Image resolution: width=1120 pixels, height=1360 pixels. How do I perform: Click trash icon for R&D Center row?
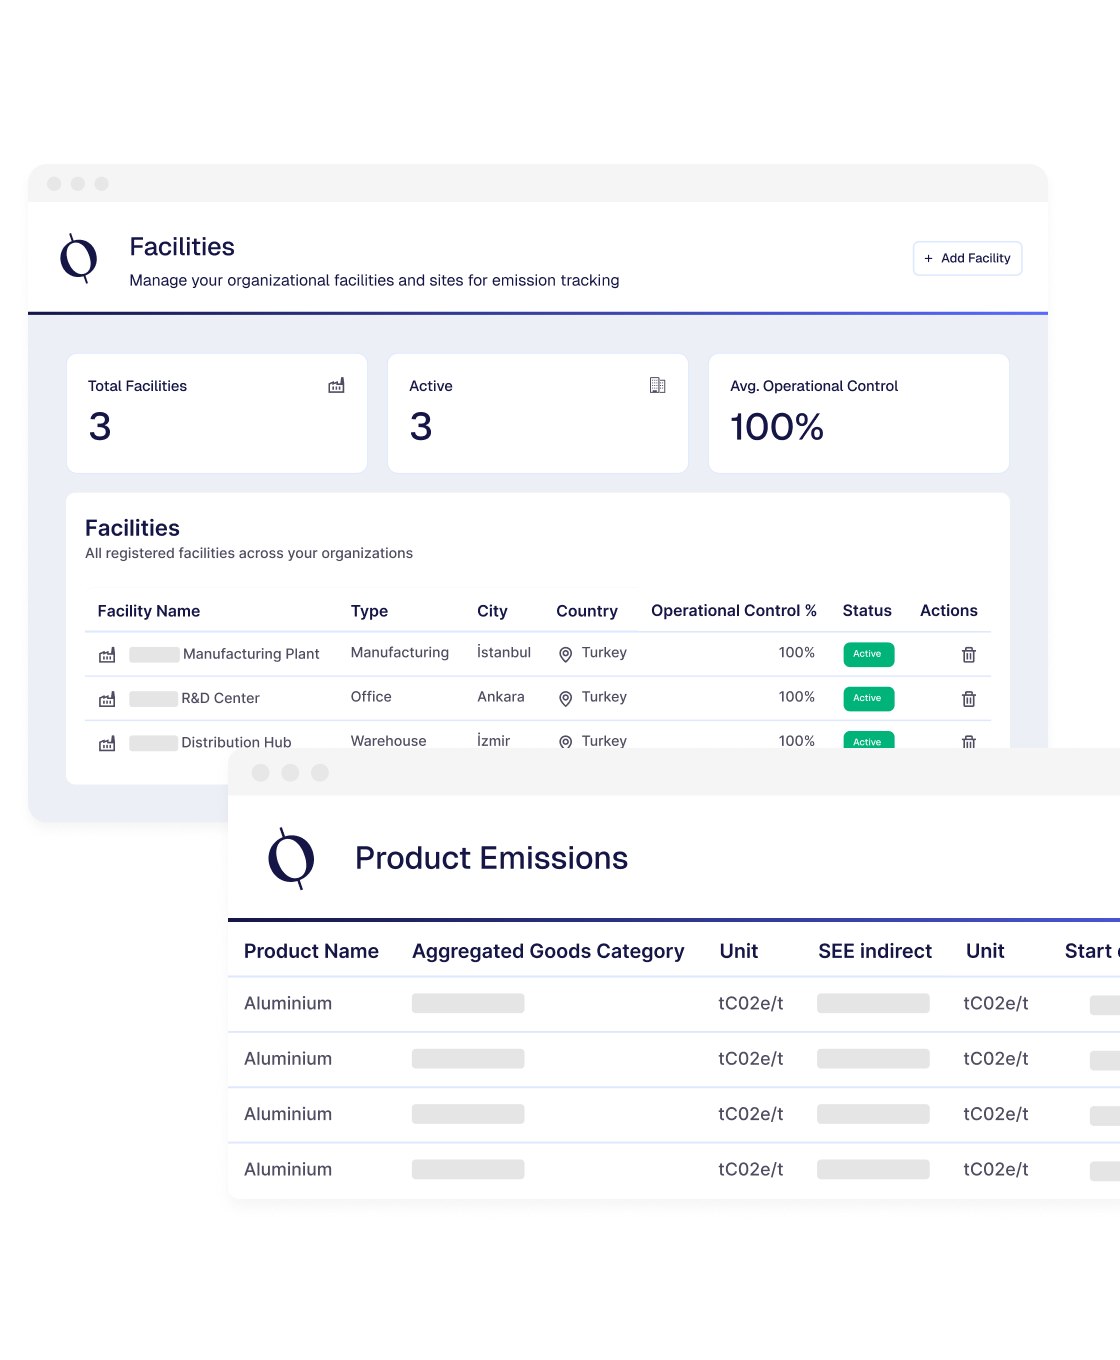pos(968,699)
